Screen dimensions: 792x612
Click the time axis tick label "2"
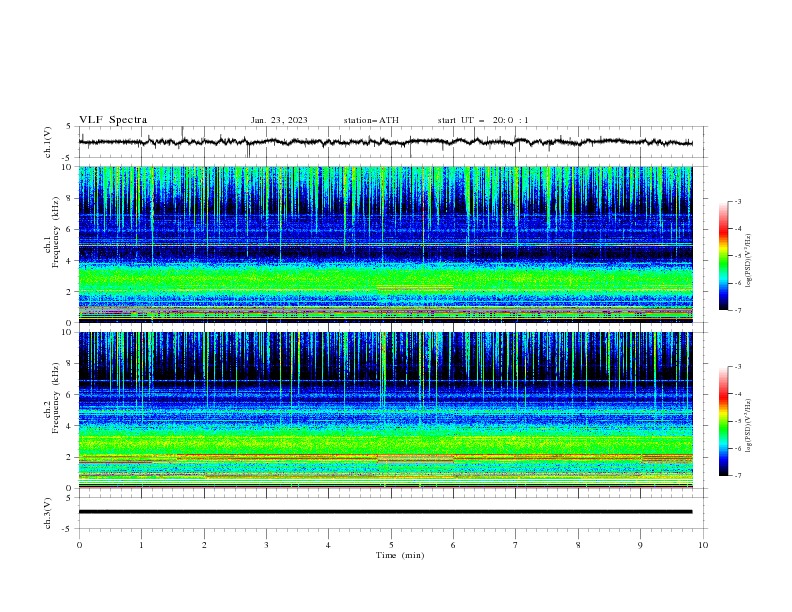[x=204, y=545]
